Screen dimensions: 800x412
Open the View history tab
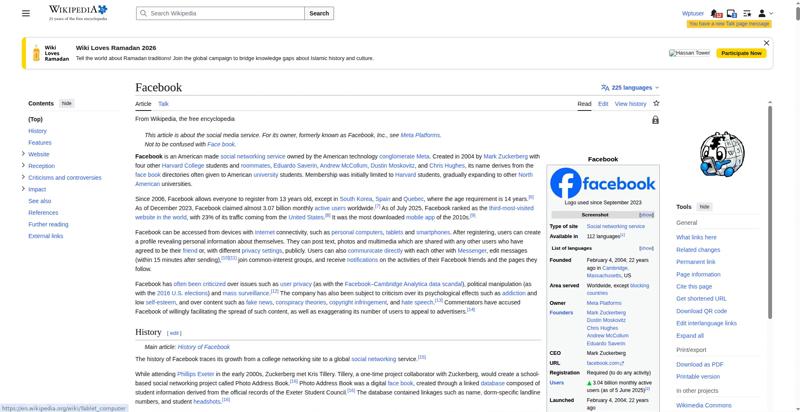click(x=630, y=103)
